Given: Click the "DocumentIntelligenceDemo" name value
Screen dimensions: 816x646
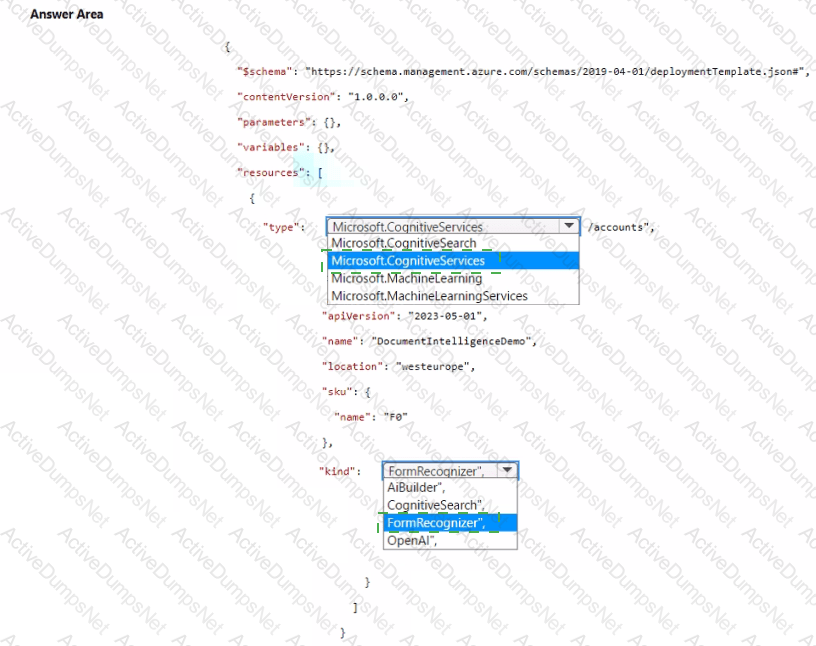Looking at the screenshot, I should tap(454, 341).
